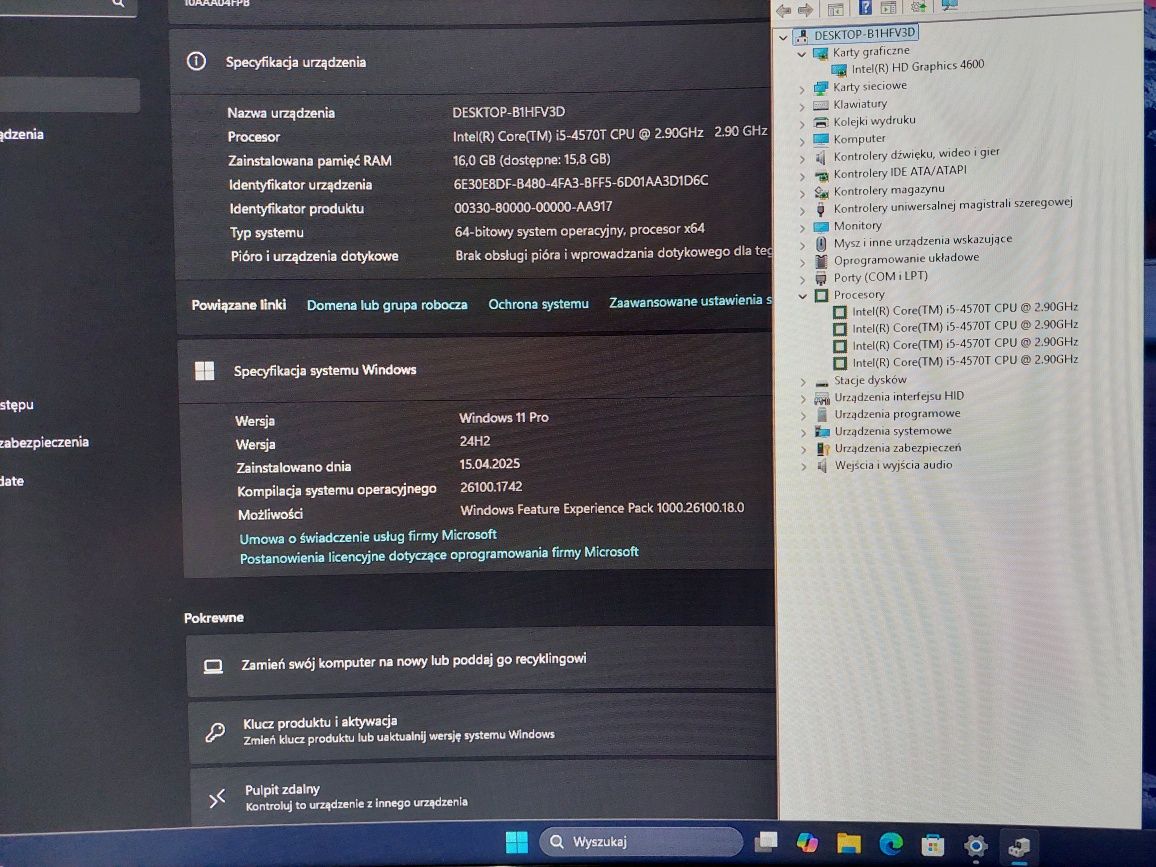Open Task View from the taskbar
Image resolution: width=1156 pixels, height=867 pixels.
pos(765,842)
